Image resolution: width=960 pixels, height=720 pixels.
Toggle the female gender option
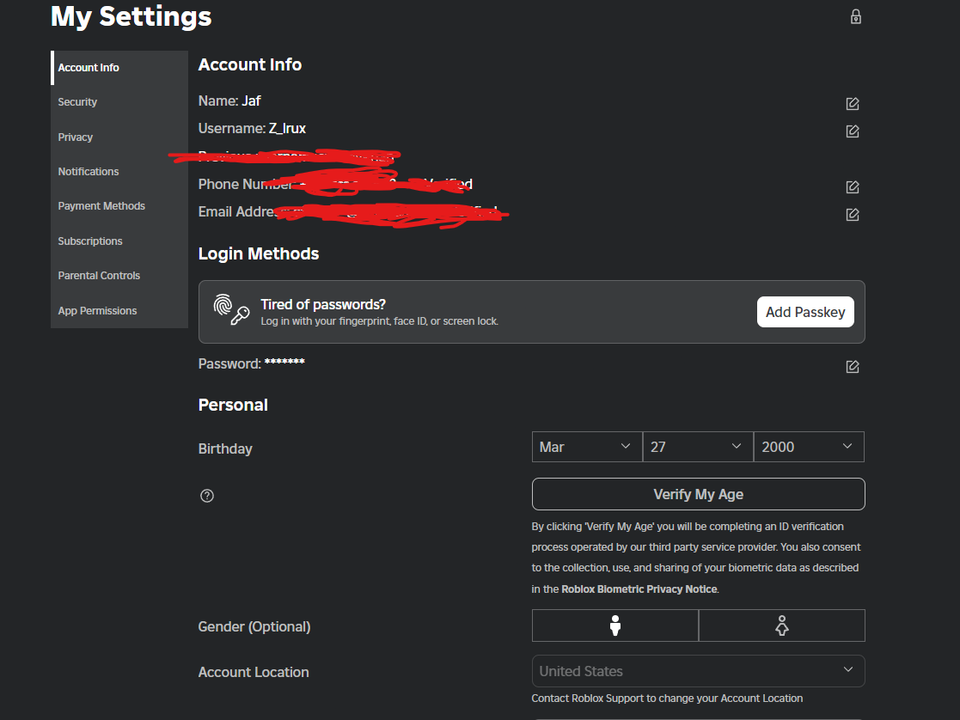pos(781,625)
